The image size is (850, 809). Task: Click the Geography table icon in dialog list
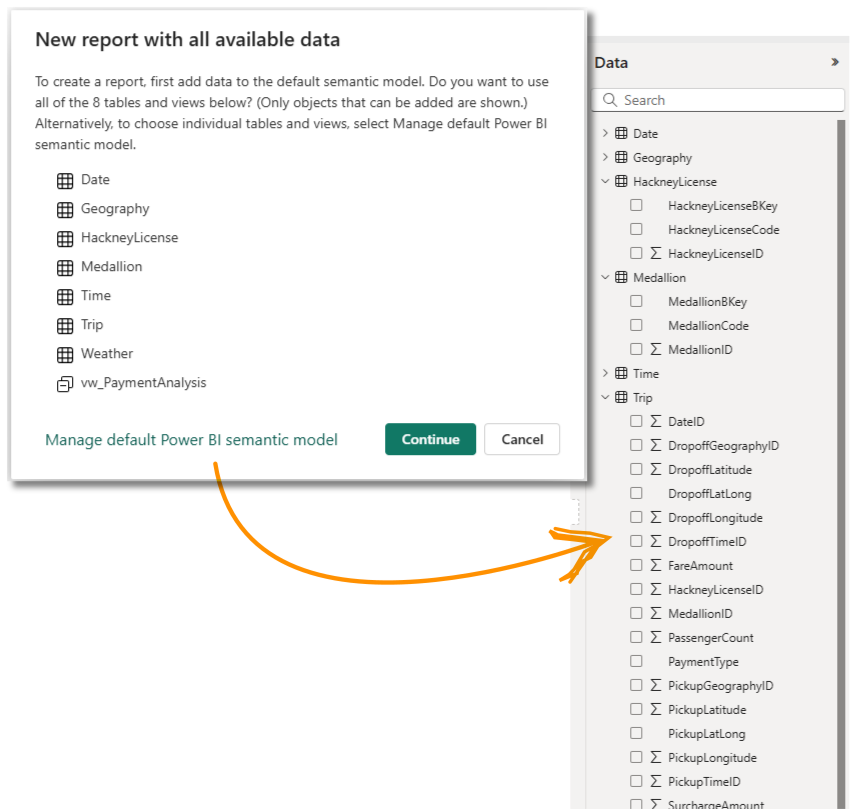point(65,210)
